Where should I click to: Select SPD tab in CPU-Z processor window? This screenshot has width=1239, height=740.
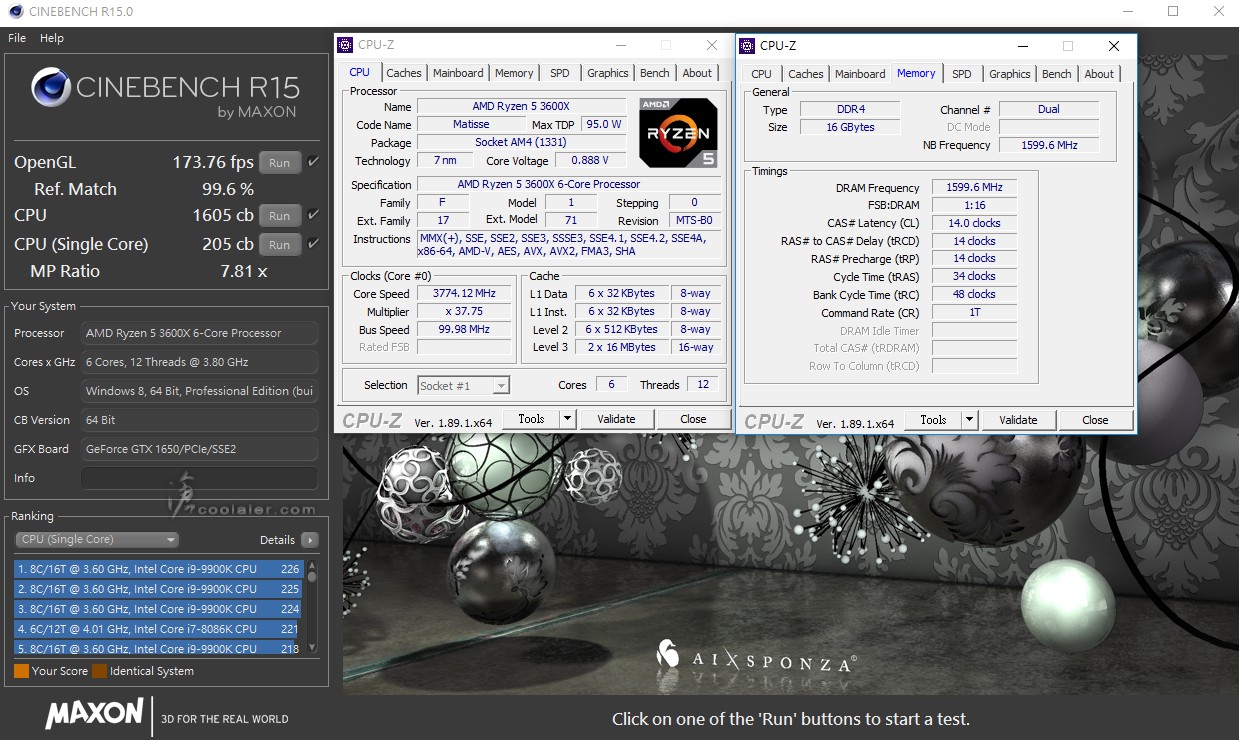[x=560, y=73]
